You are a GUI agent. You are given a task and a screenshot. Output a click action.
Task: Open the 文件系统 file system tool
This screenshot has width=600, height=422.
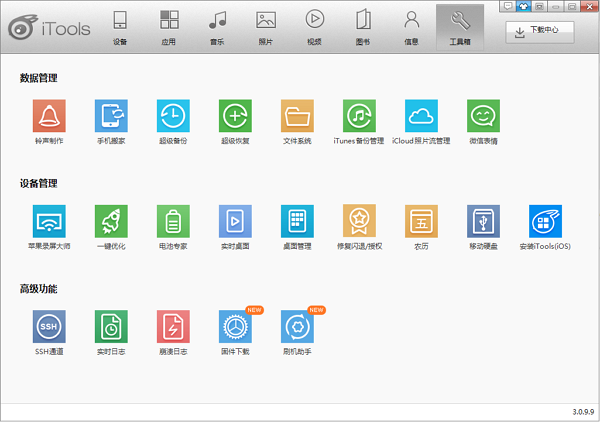point(297,116)
